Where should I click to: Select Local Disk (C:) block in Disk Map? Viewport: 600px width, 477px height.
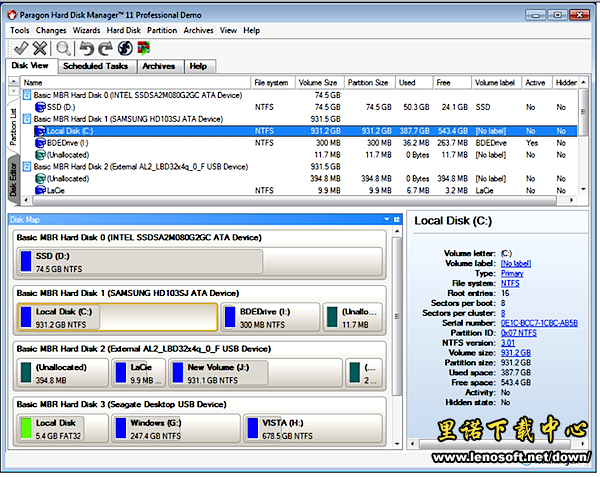tap(117, 317)
